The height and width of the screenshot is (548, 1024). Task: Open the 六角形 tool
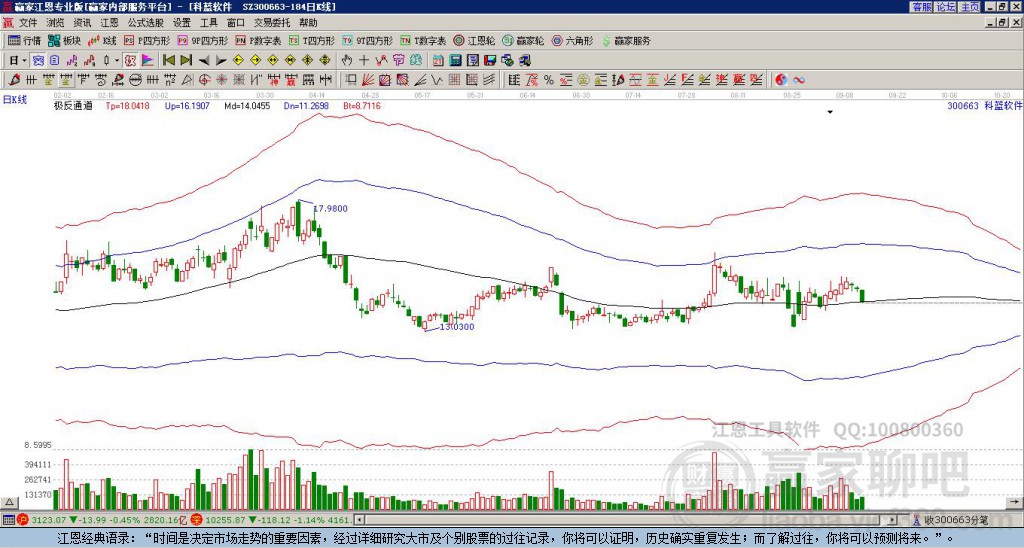[x=572, y=40]
